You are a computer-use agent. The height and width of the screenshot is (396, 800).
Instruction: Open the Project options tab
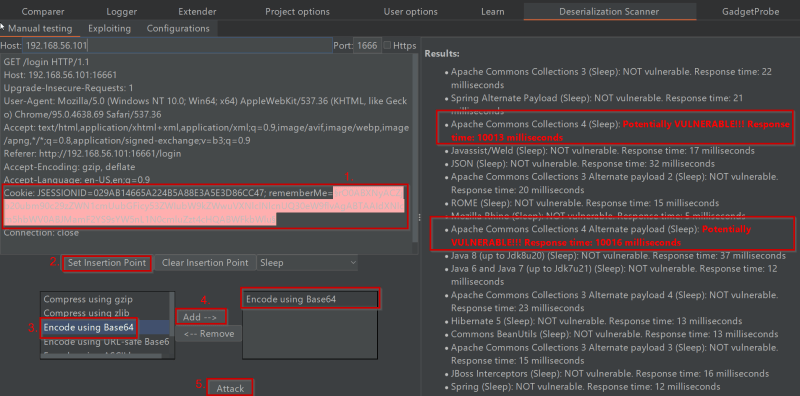tap(297, 11)
